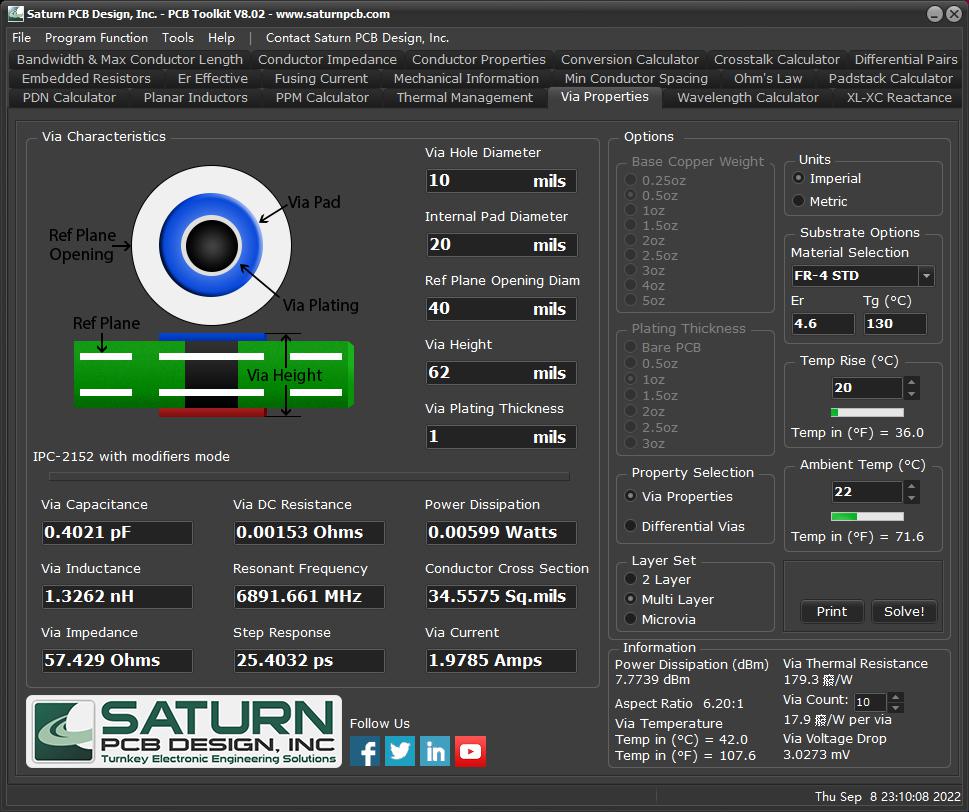Open the File menu
The image size is (969, 812).
coord(22,38)
